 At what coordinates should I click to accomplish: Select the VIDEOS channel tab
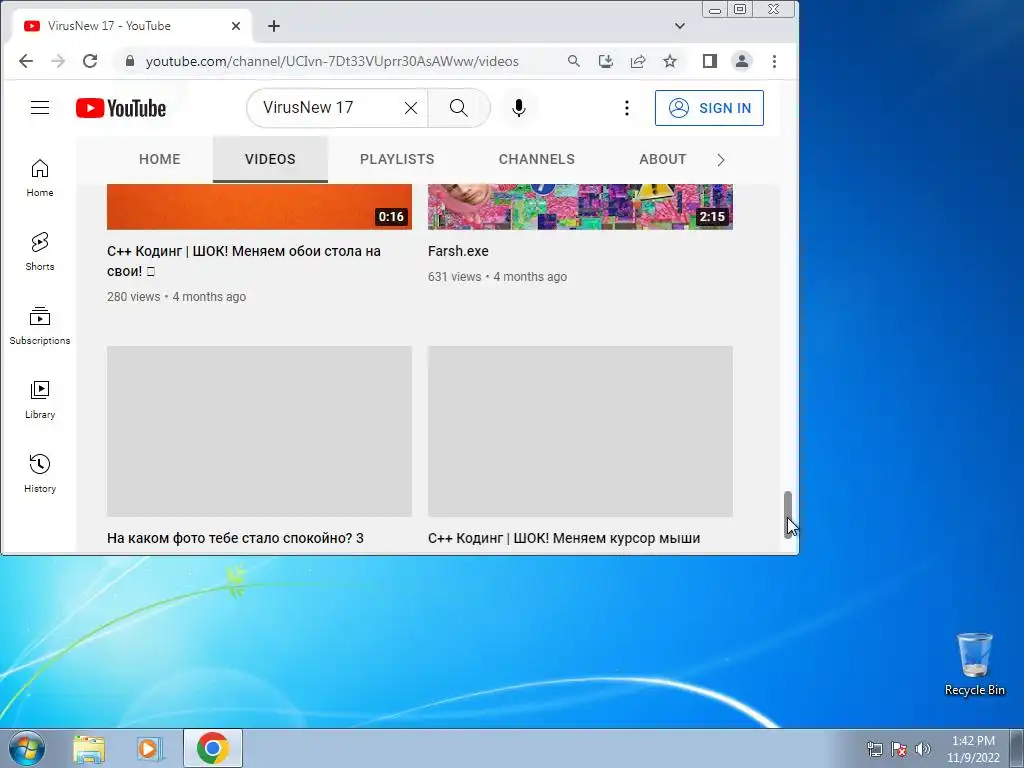tap(270, 159)
